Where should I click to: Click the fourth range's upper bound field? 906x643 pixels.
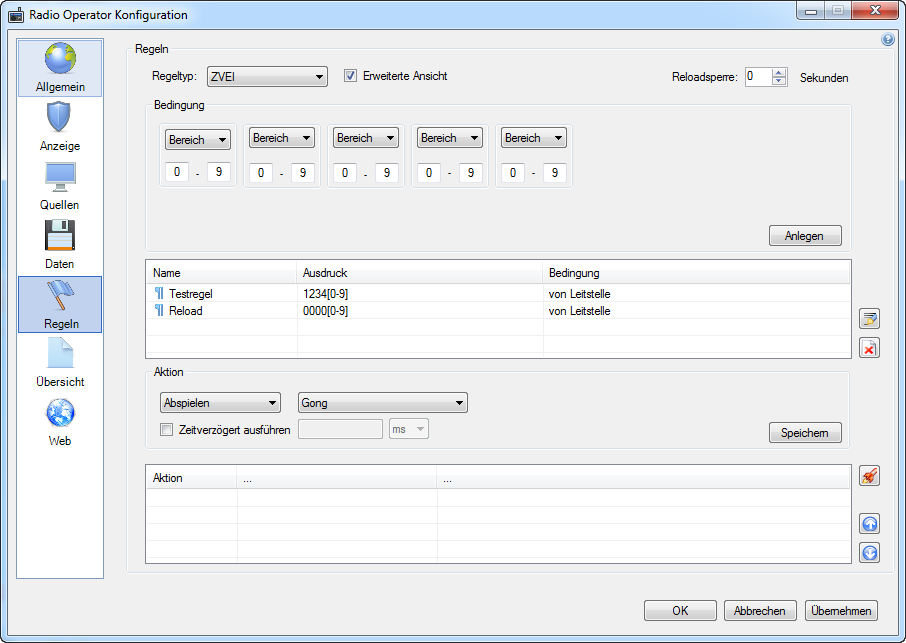[471, 173]
